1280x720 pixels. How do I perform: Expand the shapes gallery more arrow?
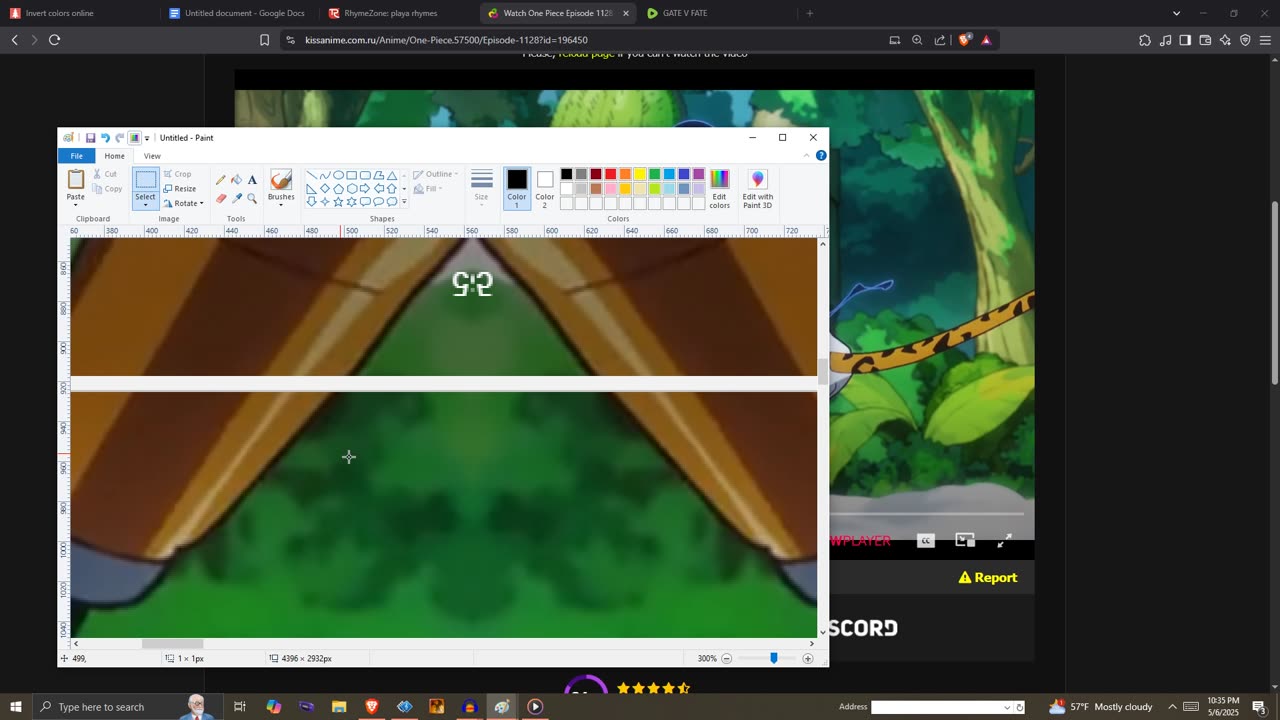tap(404, 202)
